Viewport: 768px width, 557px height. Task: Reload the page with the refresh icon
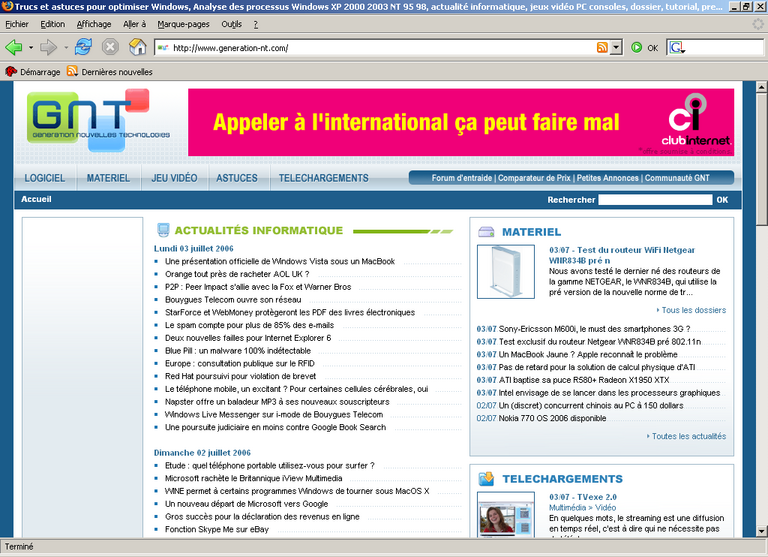click(x=83, y=47)
